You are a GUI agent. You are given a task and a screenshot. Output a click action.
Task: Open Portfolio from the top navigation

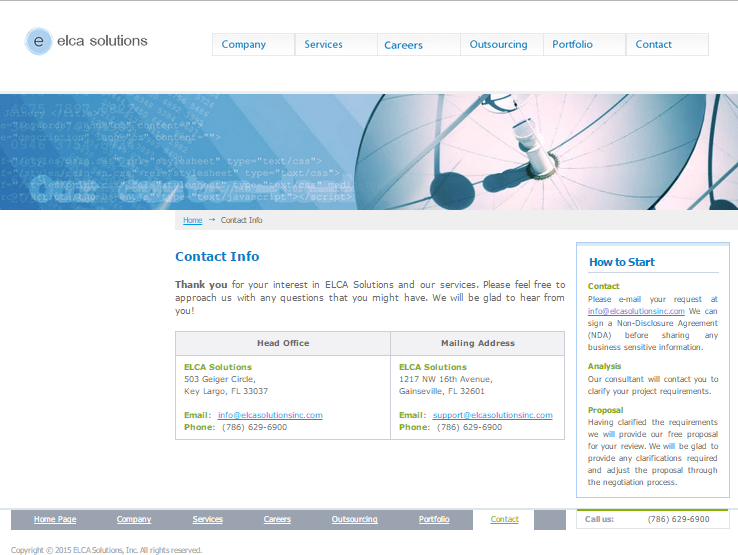click(572, 44)
